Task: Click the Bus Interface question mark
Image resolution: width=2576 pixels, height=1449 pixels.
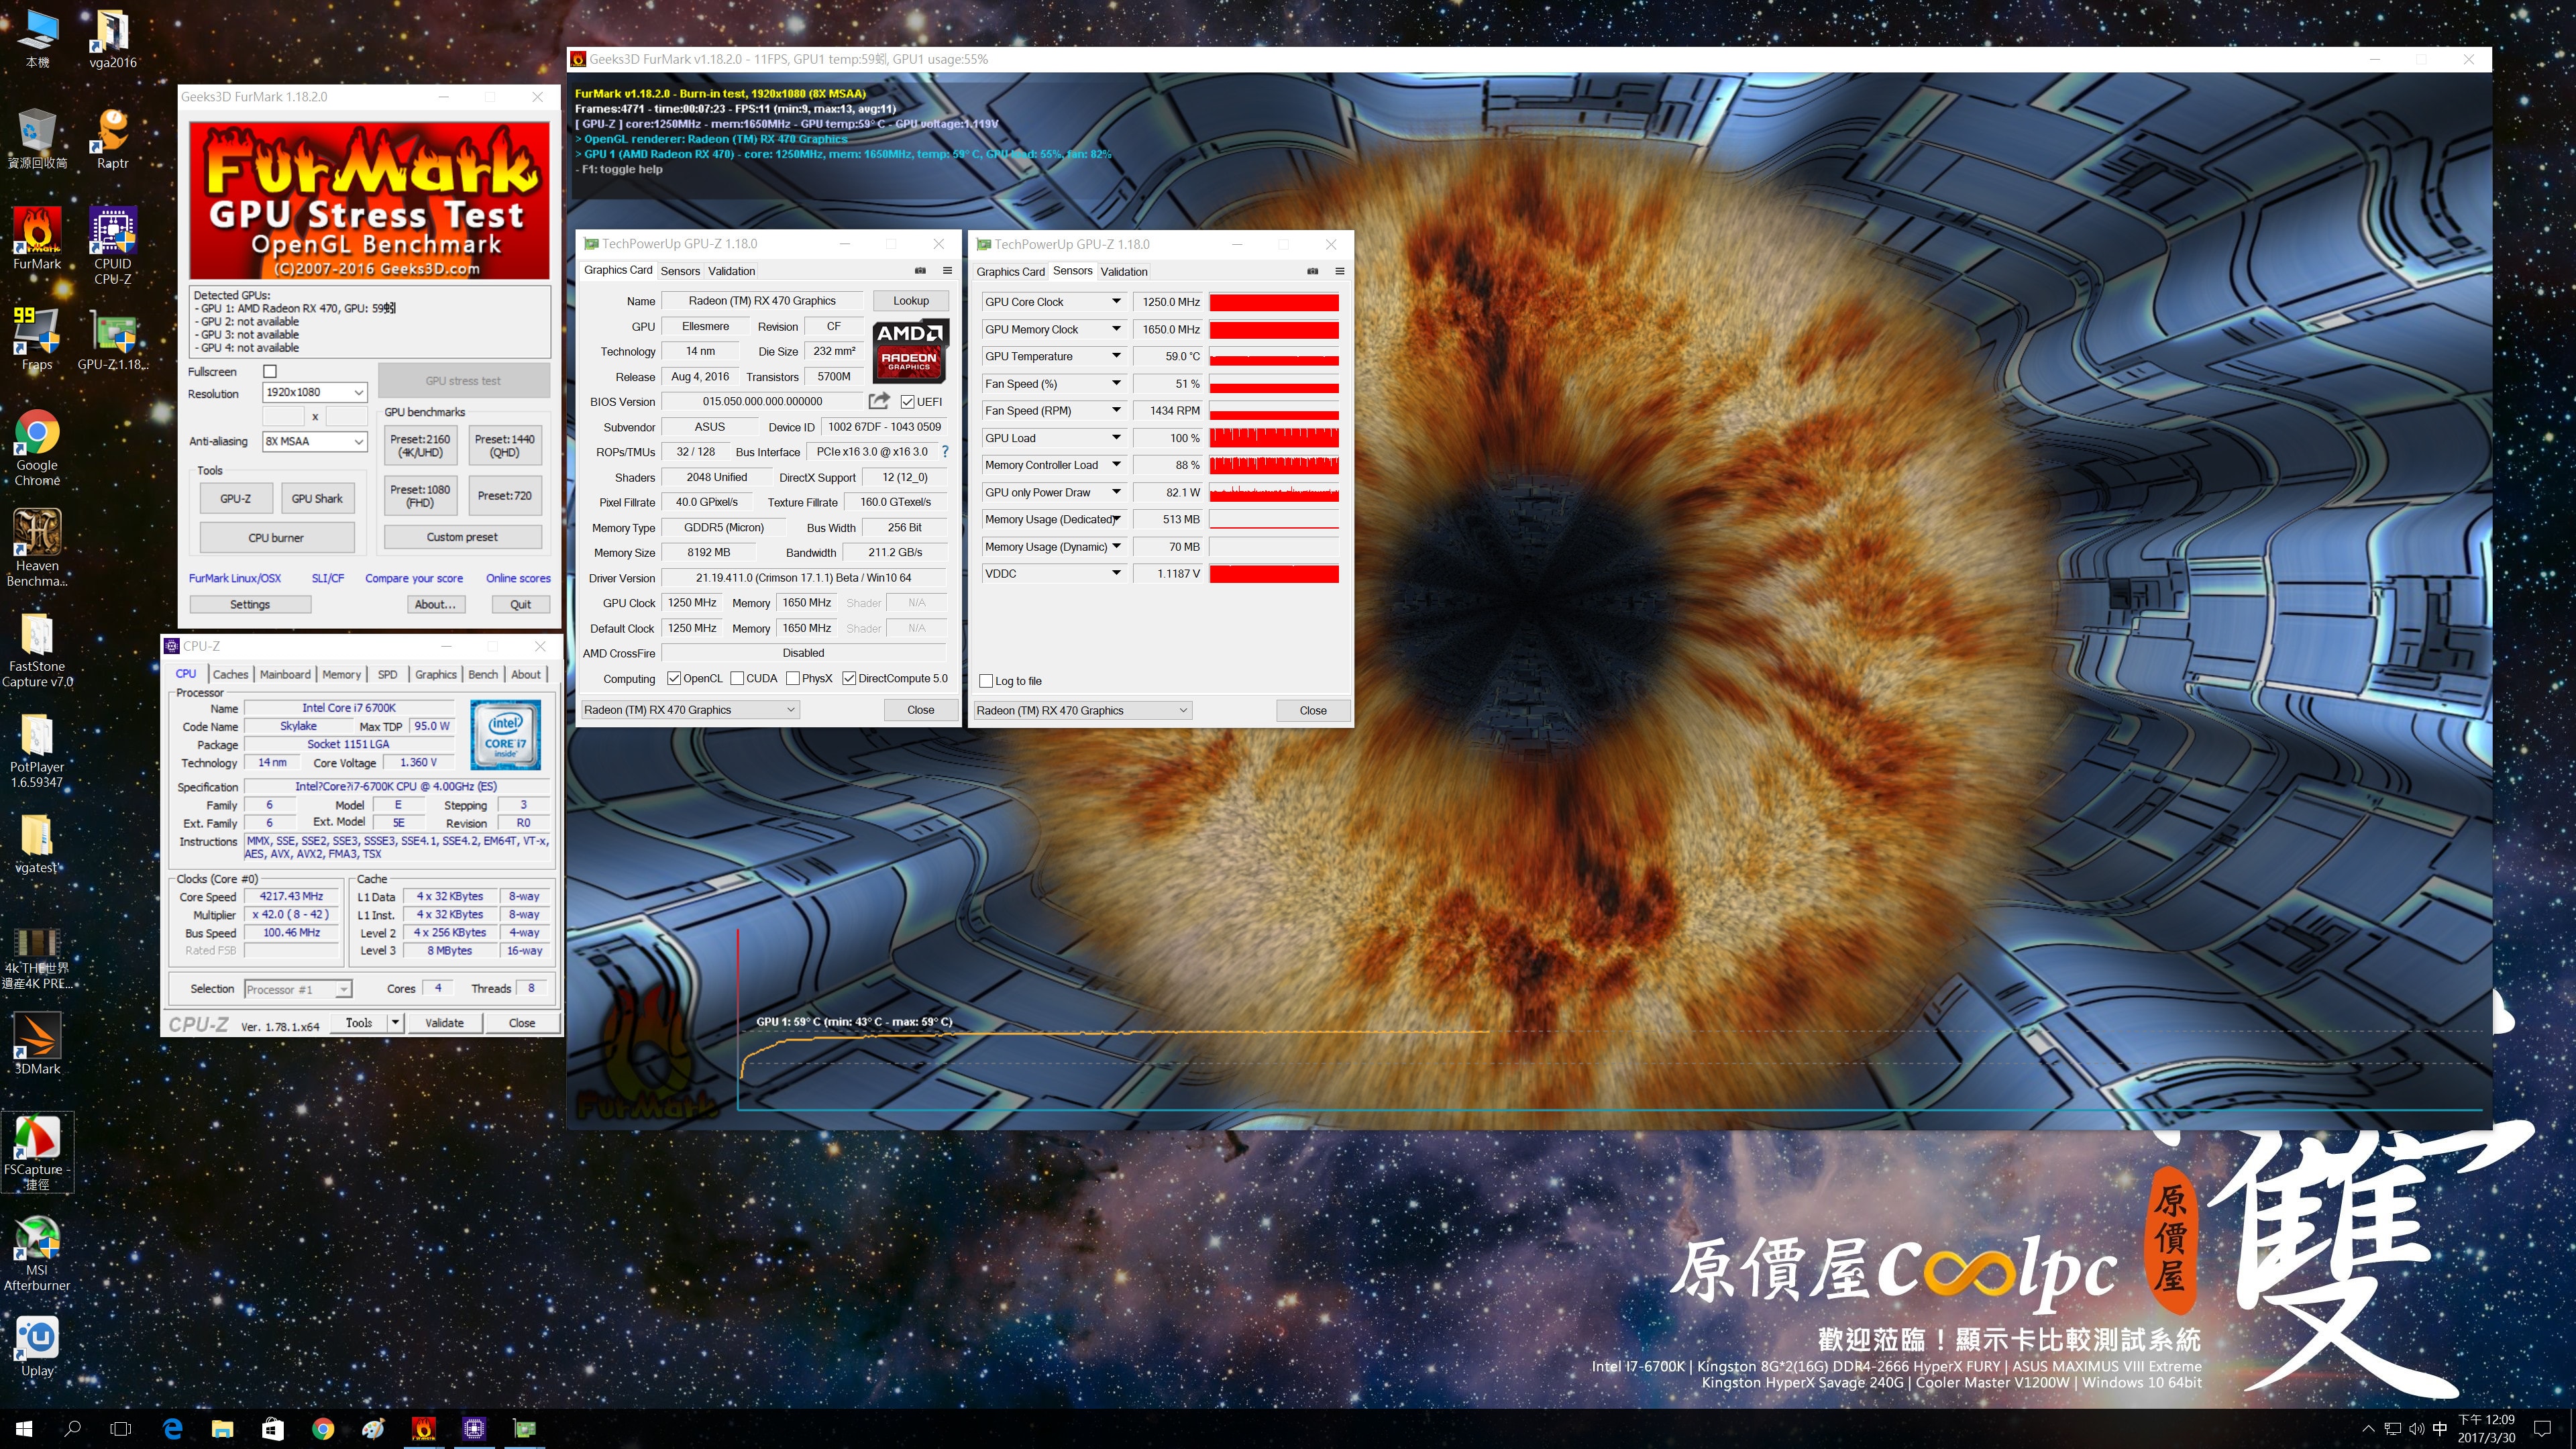Action: pyautogui.click(x=945, y=452)
